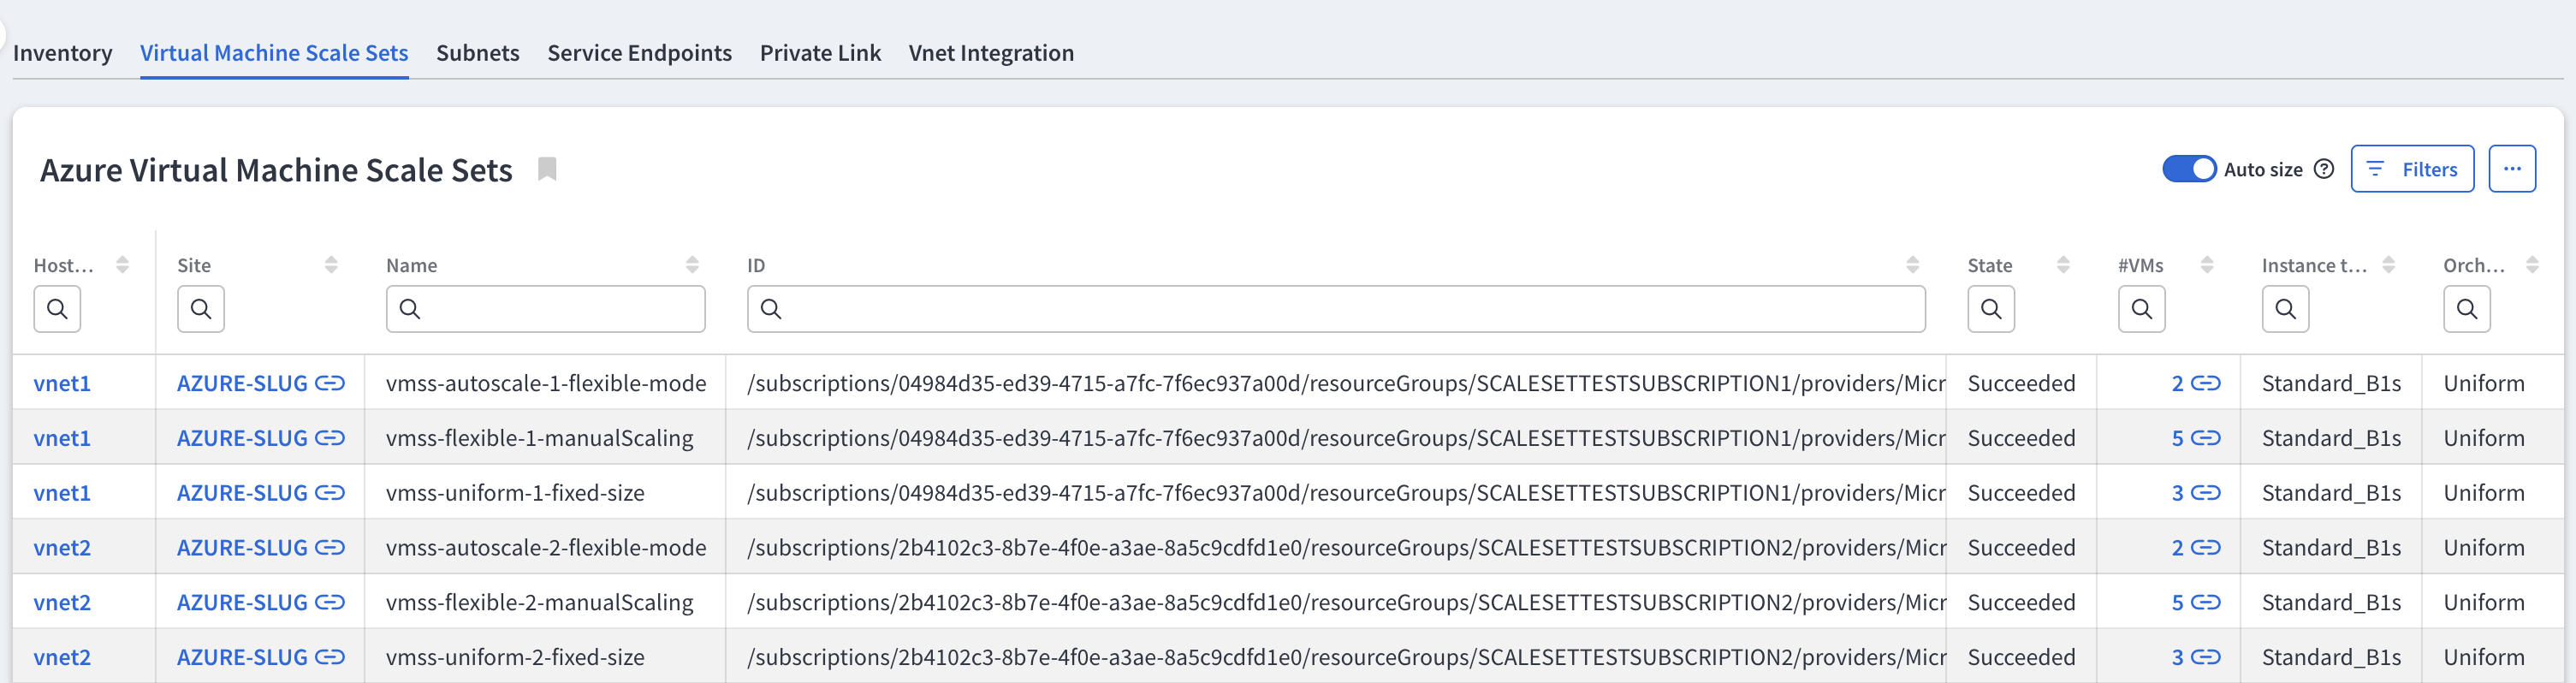Click the search icon under #VMs column
The height and width of the screenshot is (683, 2576).
pos(2141,309)
